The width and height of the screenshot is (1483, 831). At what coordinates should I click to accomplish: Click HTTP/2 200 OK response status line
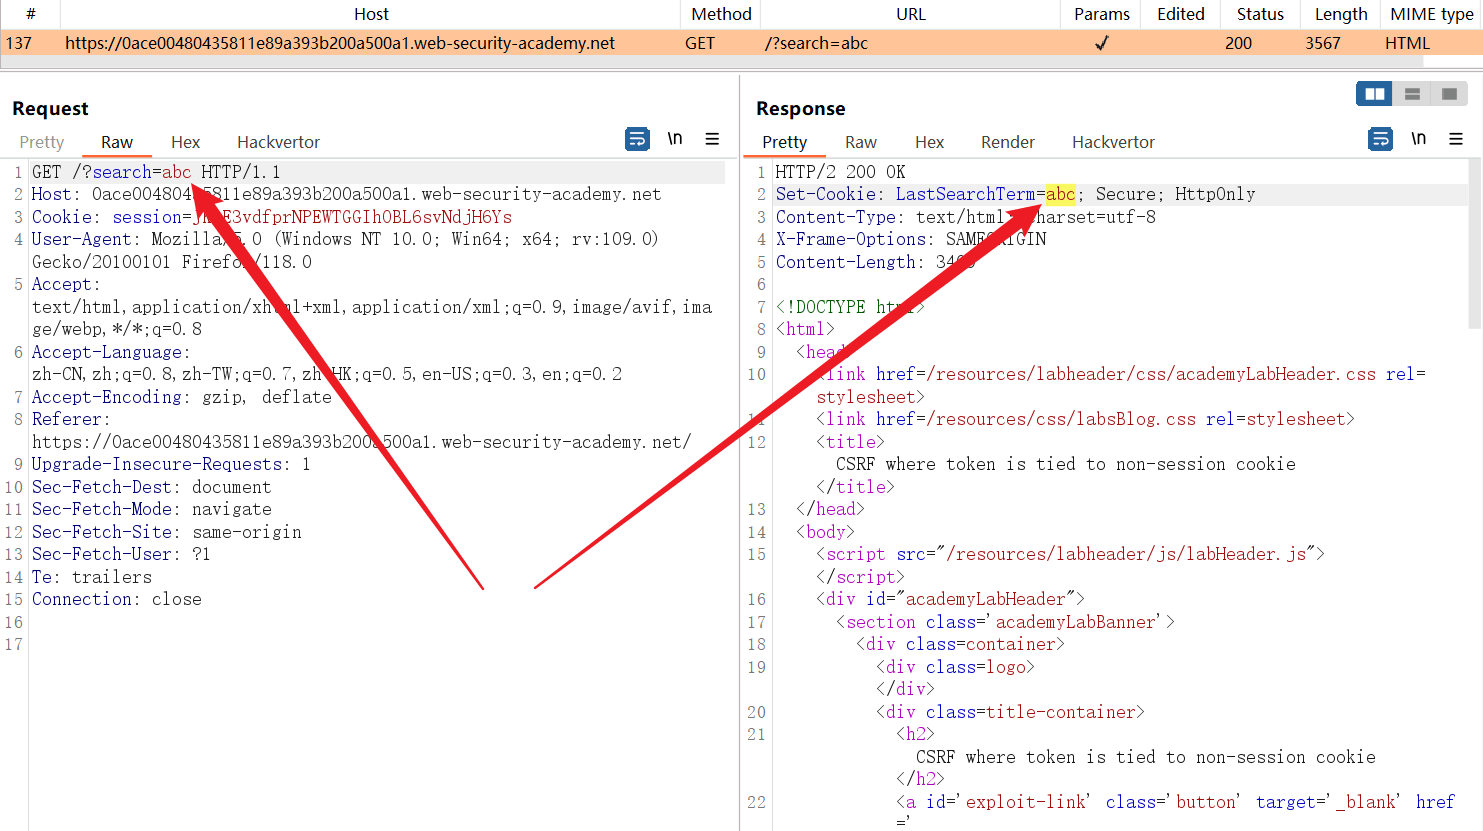click(840, 172)
